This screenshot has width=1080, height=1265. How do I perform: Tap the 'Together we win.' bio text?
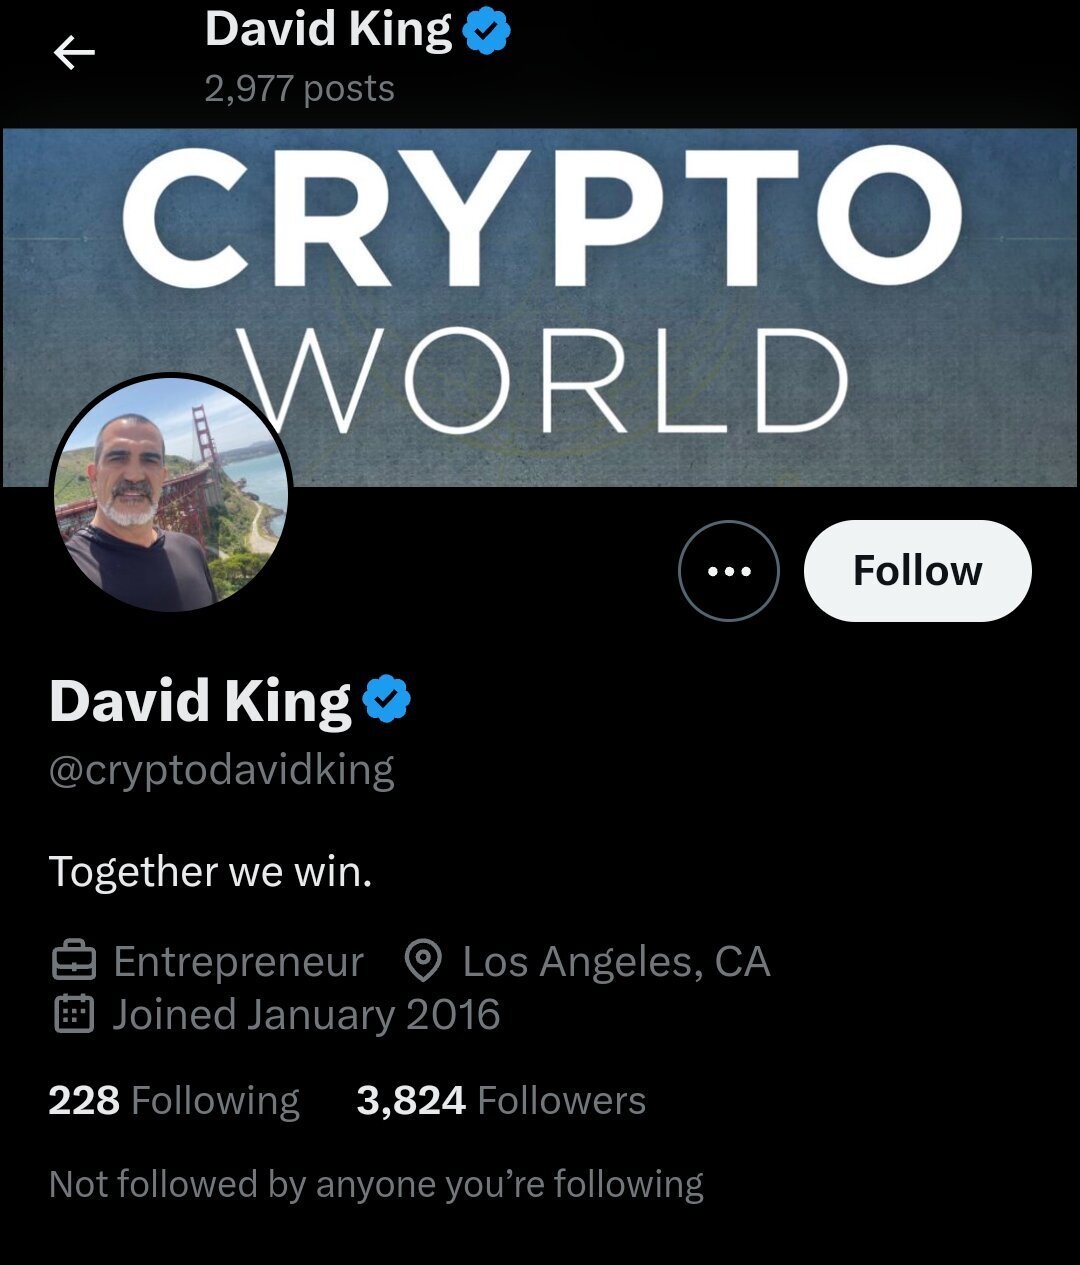coord(211,872)
